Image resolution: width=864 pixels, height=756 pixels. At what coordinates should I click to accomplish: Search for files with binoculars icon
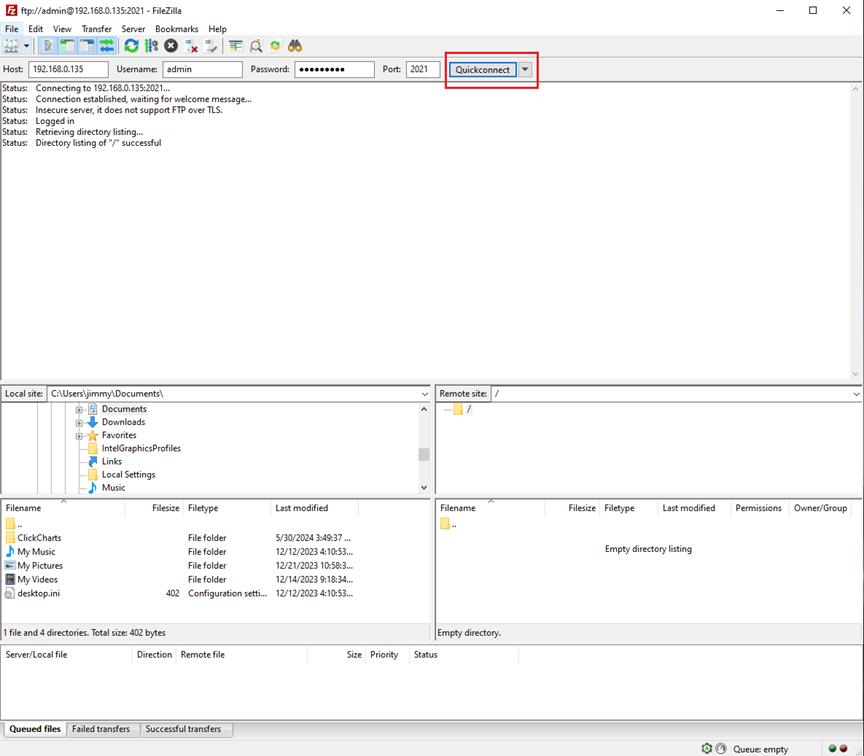(295, 46)
